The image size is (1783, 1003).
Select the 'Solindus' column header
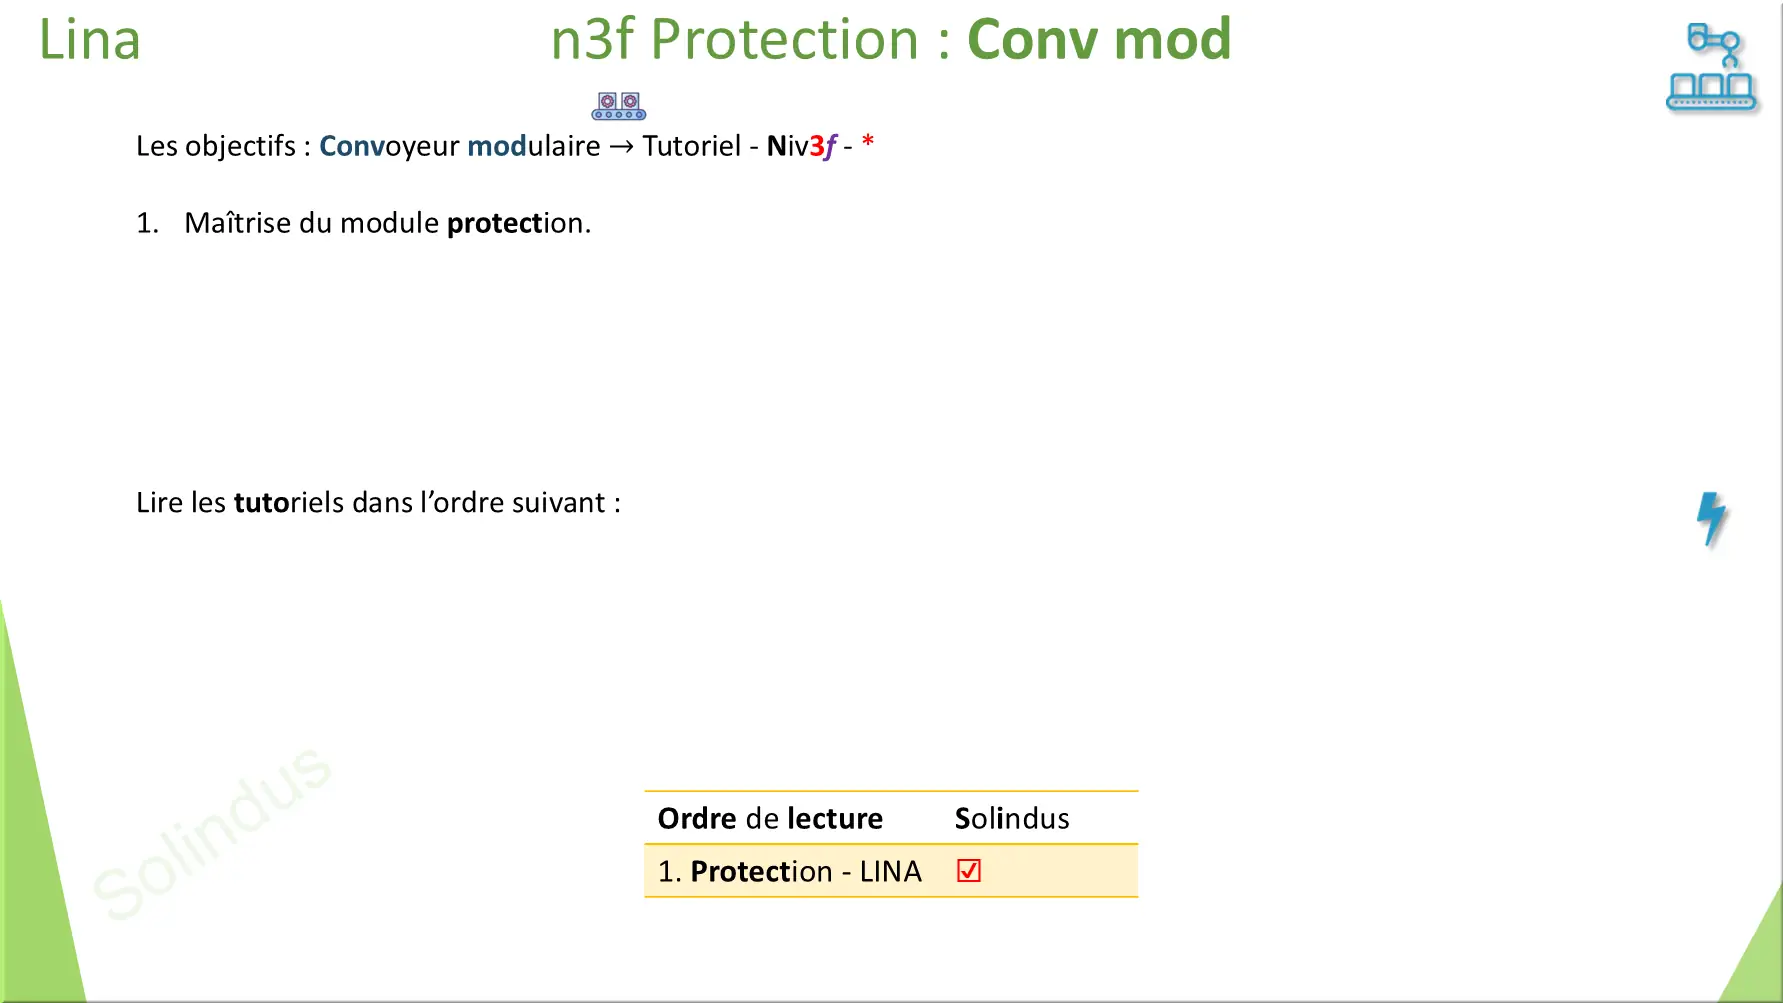click(1011, 818)
